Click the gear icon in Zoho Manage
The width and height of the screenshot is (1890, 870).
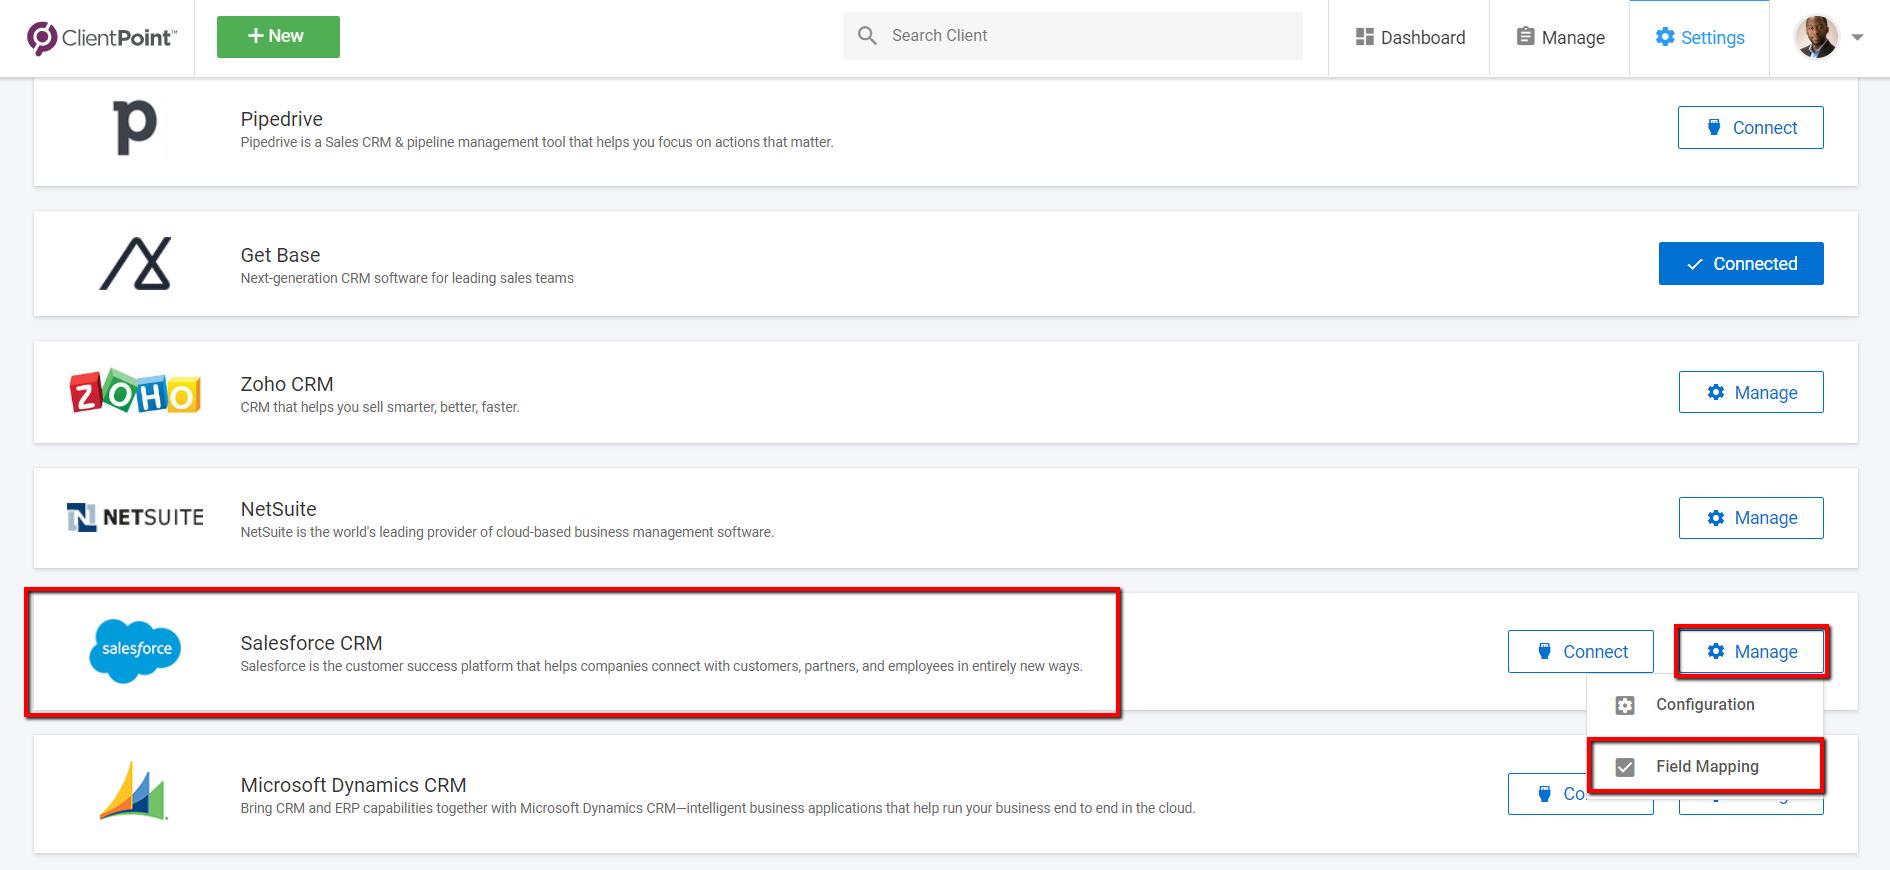[1716, 392]
